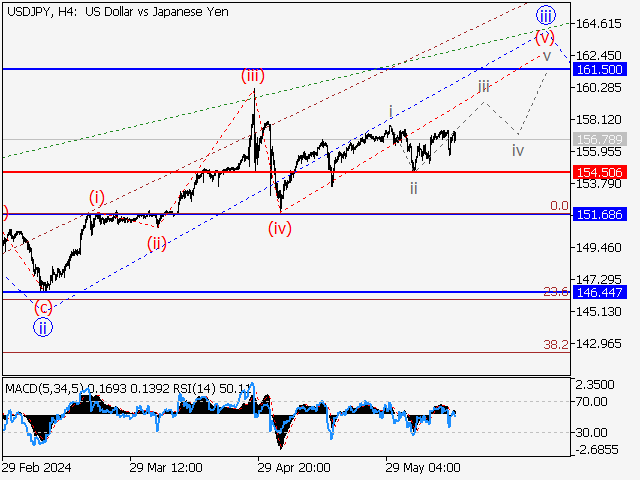The height and width of the screenshot is (480, 640).
Task: Click the red (v) wave label
Action: coord(545,38)
